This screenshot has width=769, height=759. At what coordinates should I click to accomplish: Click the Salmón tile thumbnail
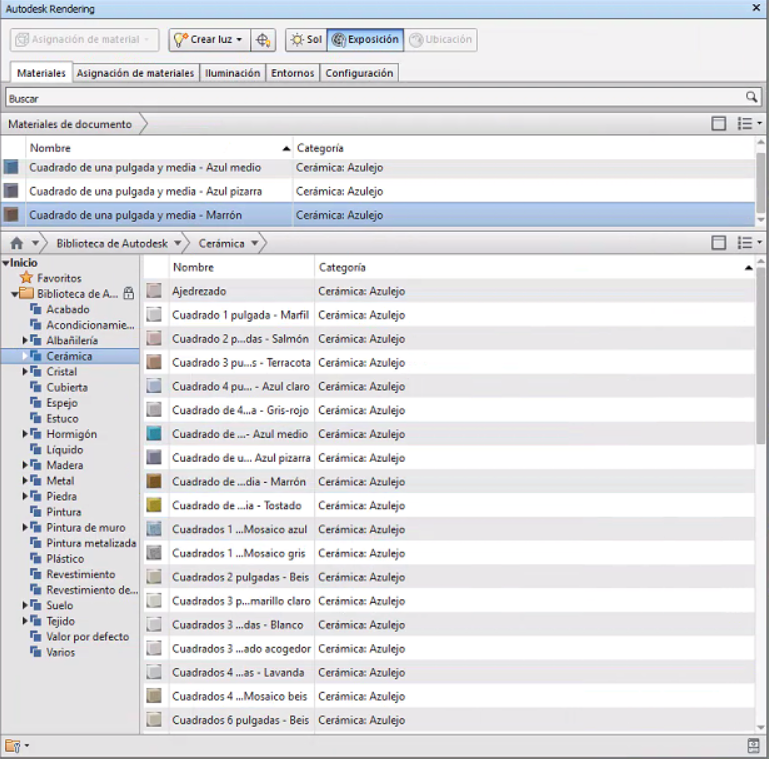[x=154, y=338]
